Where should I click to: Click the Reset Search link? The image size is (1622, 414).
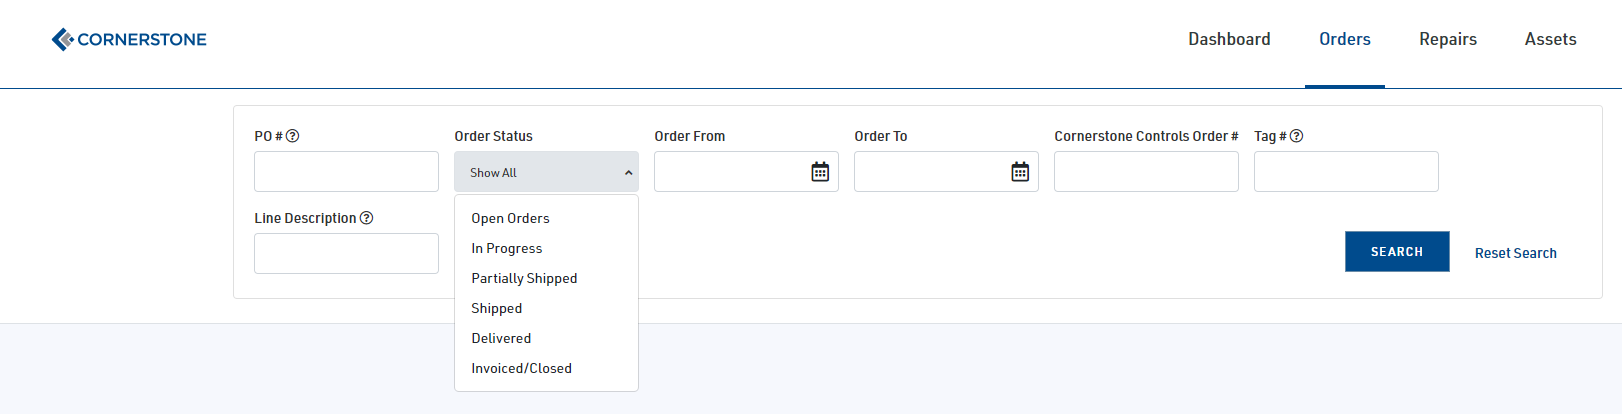click(x=1515, y=253)
